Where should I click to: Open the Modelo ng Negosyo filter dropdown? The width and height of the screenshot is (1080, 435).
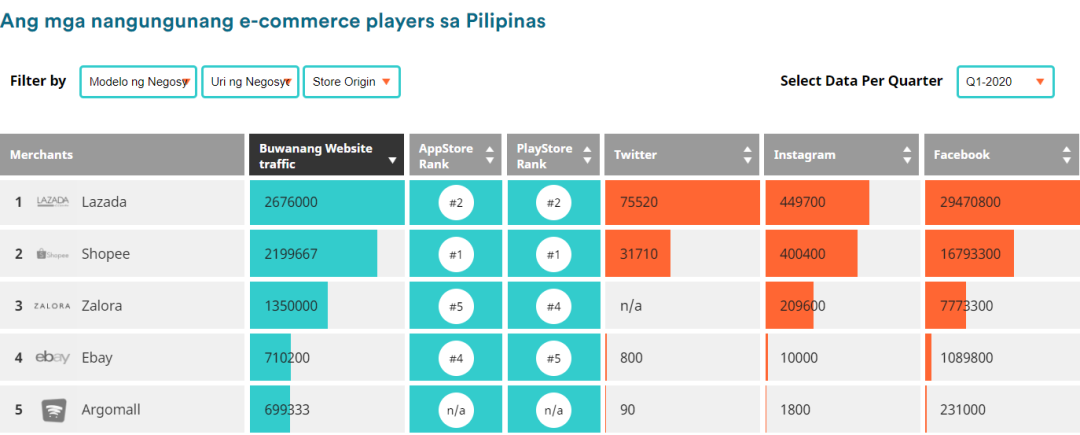coord(138,82)
